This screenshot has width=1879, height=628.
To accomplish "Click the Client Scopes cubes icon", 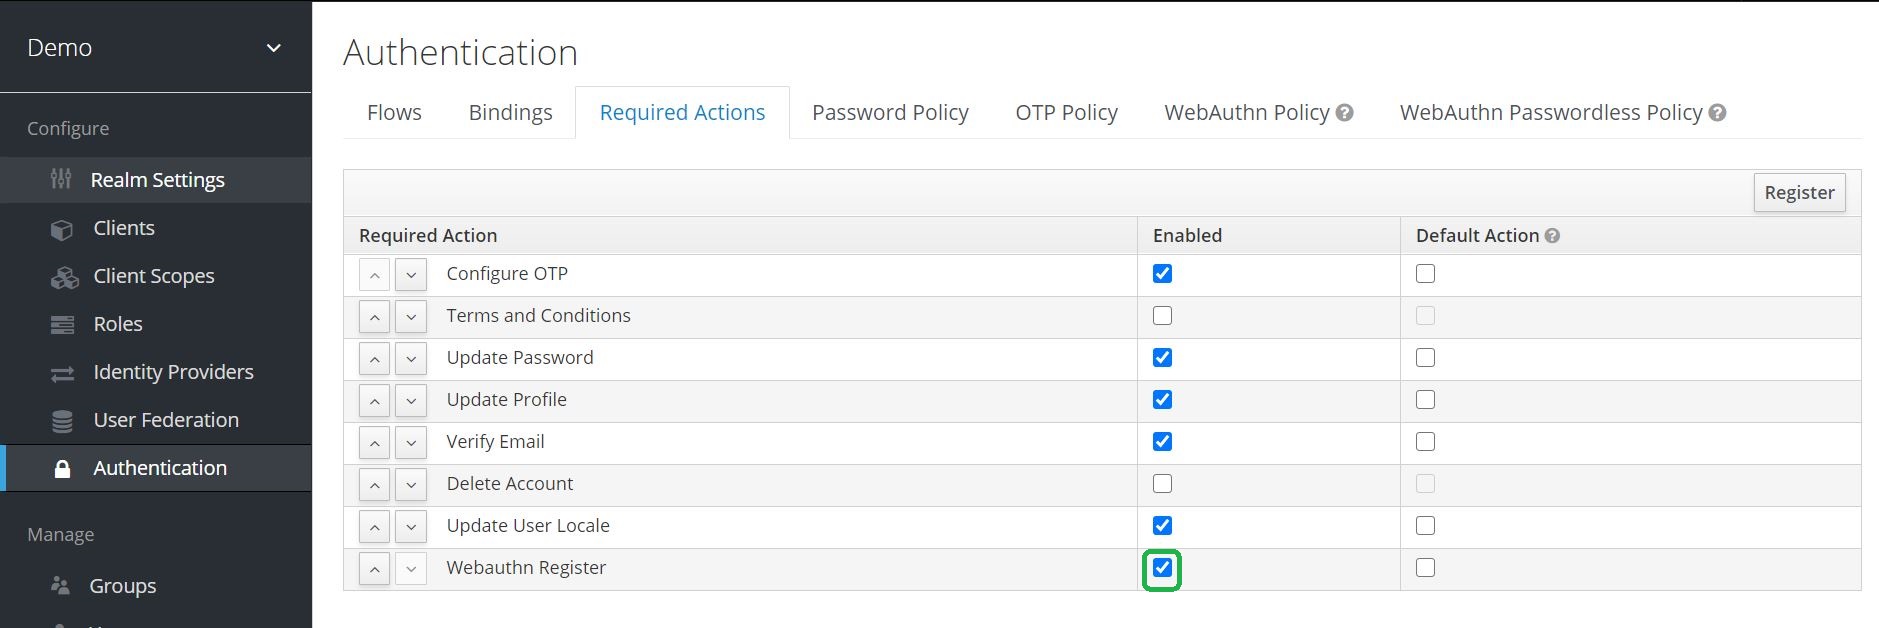I will pos(64,277).
